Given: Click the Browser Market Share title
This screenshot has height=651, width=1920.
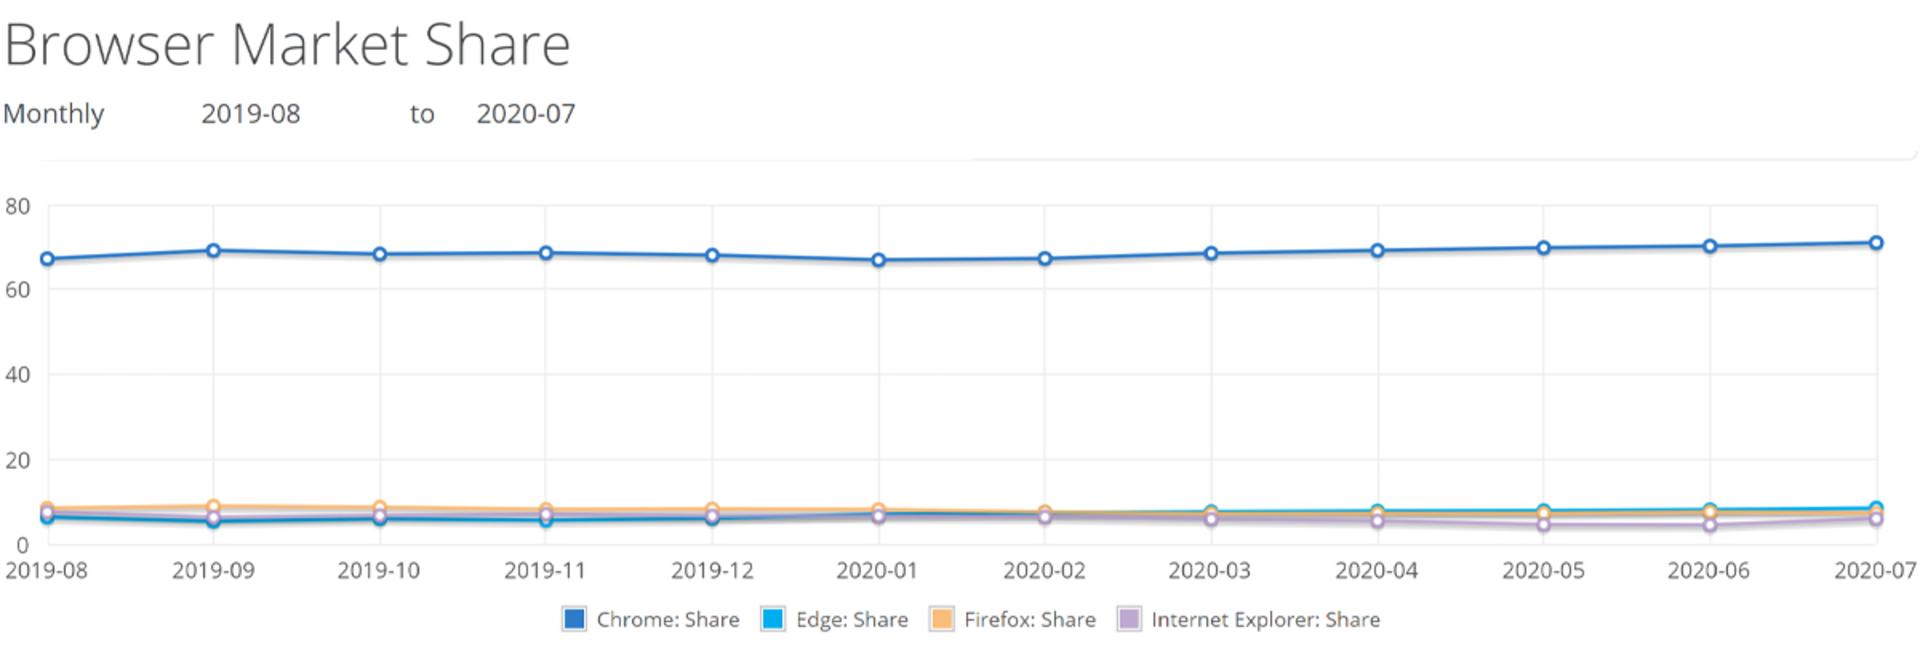Looking at the screenshot, I should pos(288,45).
